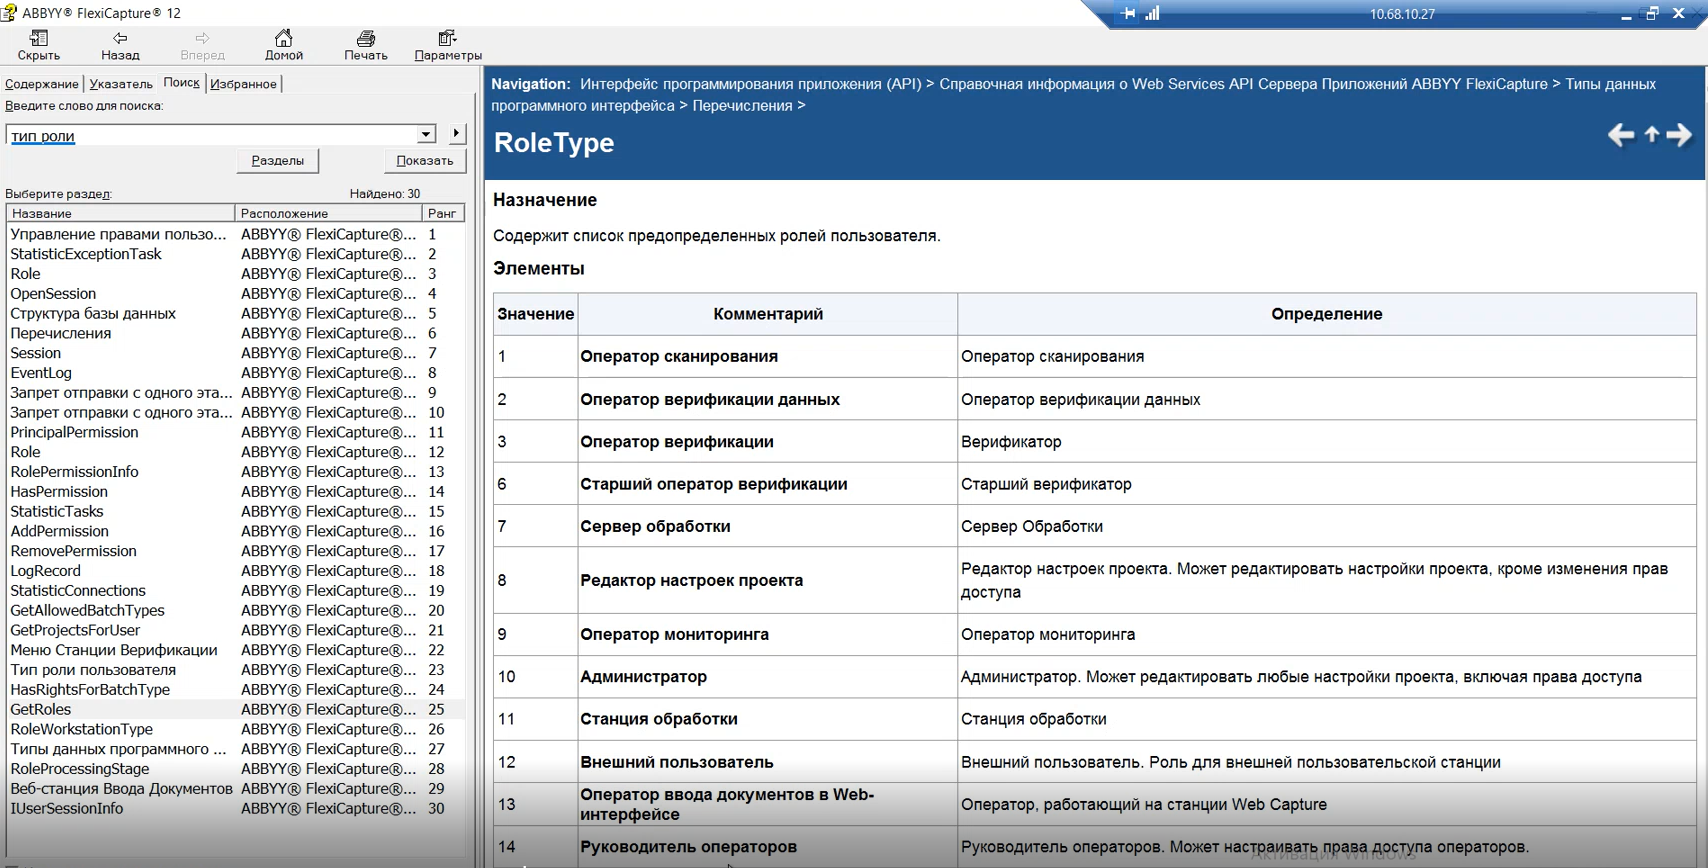Screen dimensions: 1708x868
Task: Select the RemovePermission result
Action: tap(73, 551)
